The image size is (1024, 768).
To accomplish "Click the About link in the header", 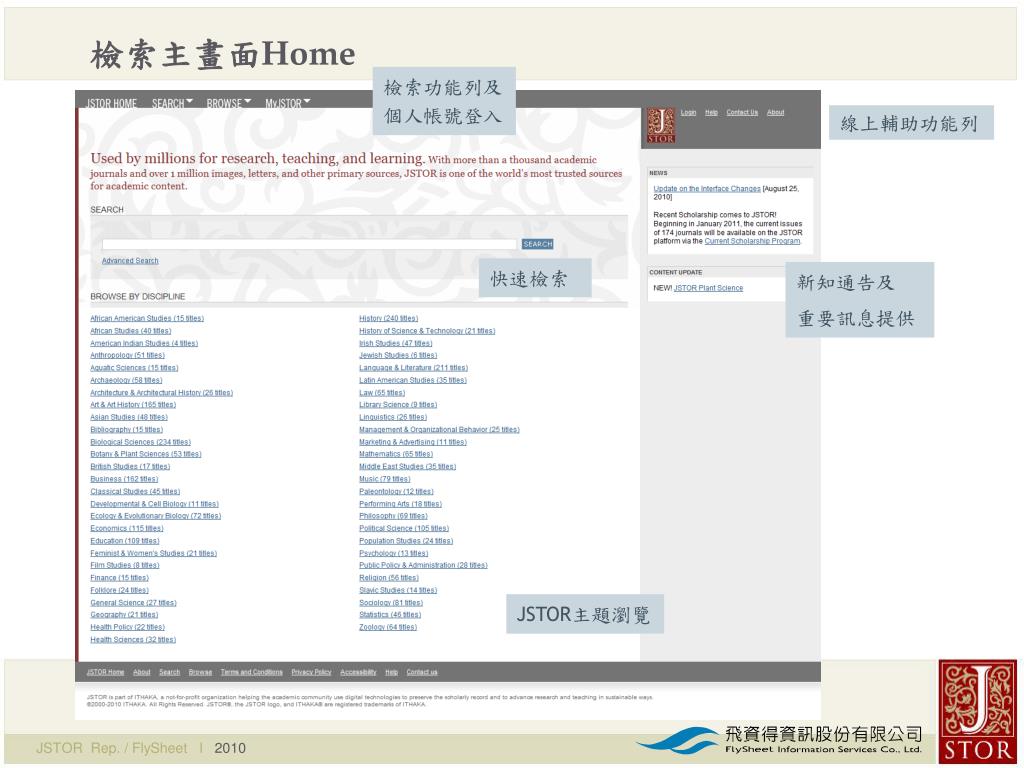I will (775, 112).
